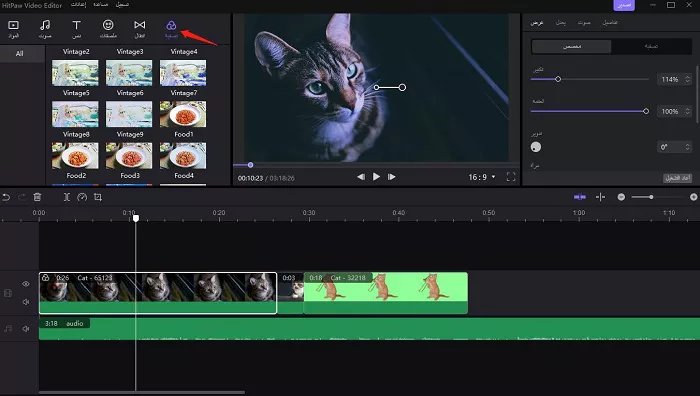Open the Help menu in the title bar
This screenshot has height=396, width=700.
pos(100,4)
